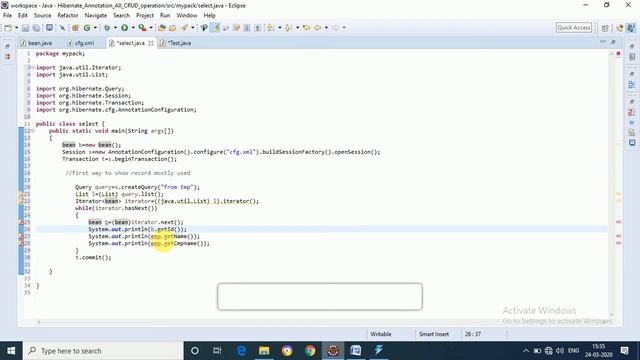Click the Open Task toolbar icon
640x360 pixels.
pos(172,28)
